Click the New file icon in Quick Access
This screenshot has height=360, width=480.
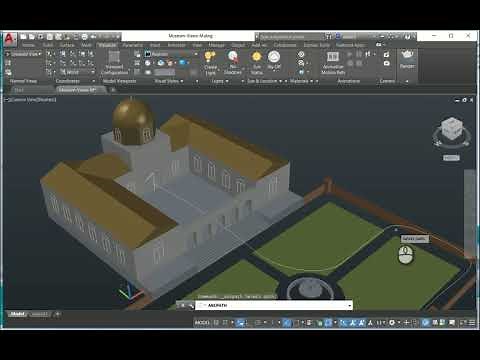pos(23,37)
